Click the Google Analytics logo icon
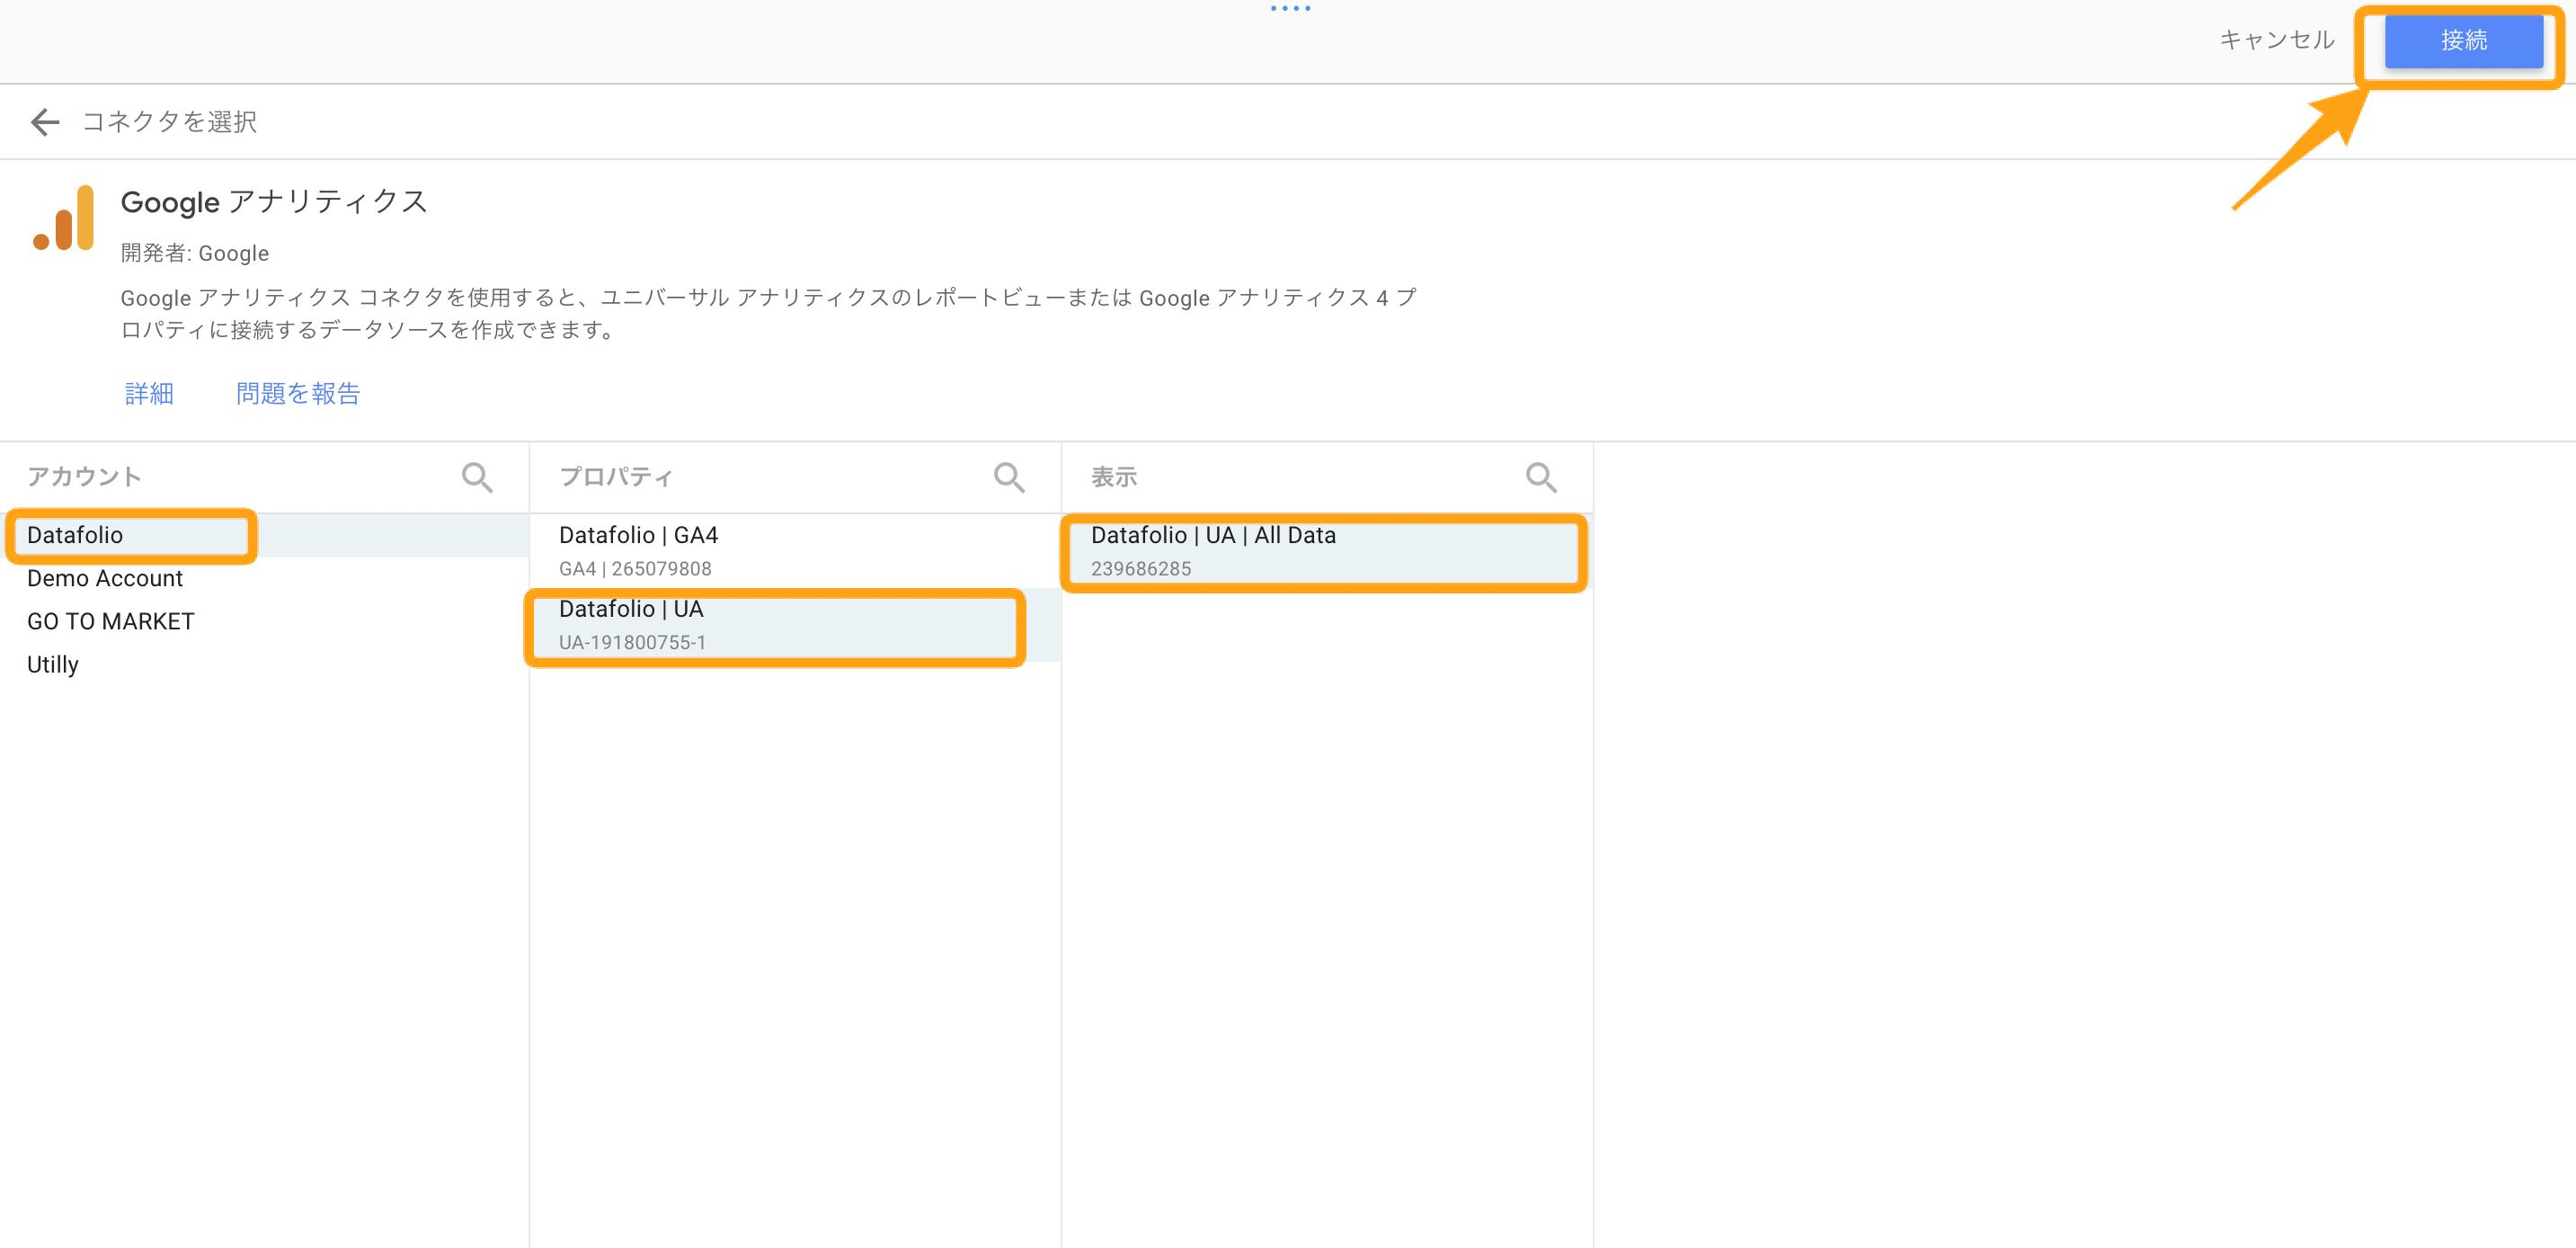Viewport: 2576px width, 1248px height. 64,217
